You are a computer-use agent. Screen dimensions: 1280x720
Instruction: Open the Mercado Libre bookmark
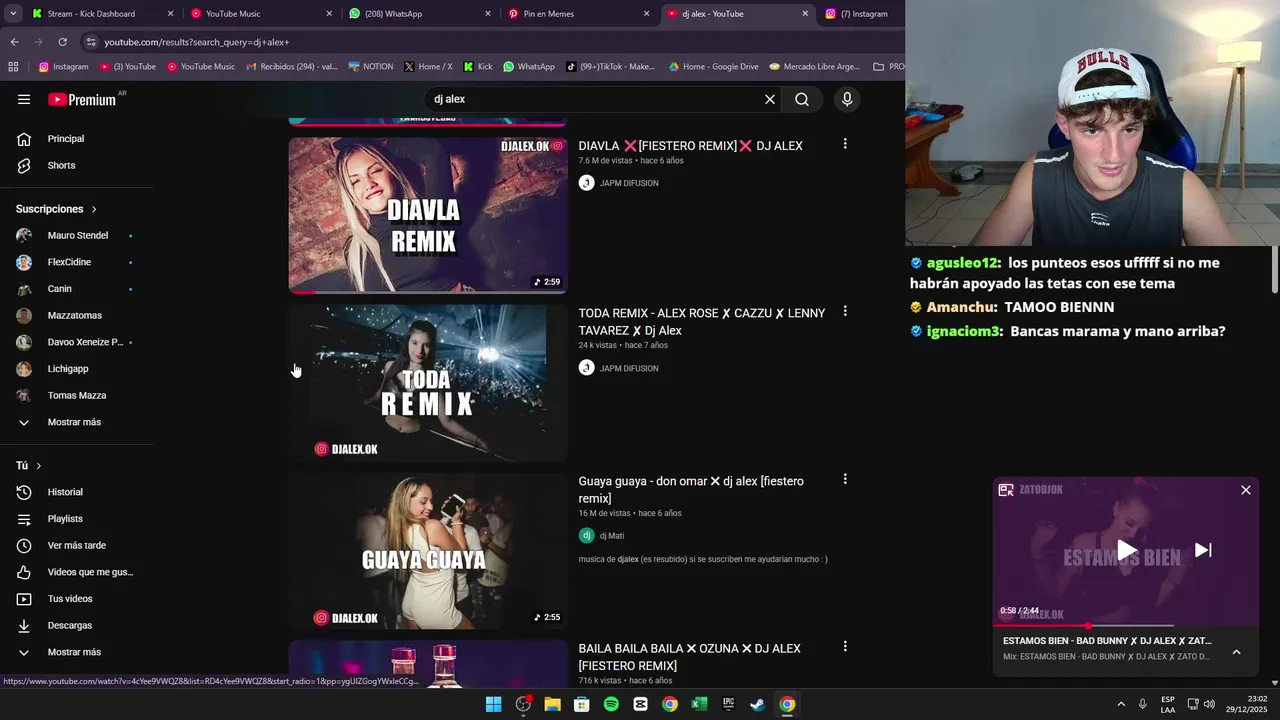(x=815, y=67)
